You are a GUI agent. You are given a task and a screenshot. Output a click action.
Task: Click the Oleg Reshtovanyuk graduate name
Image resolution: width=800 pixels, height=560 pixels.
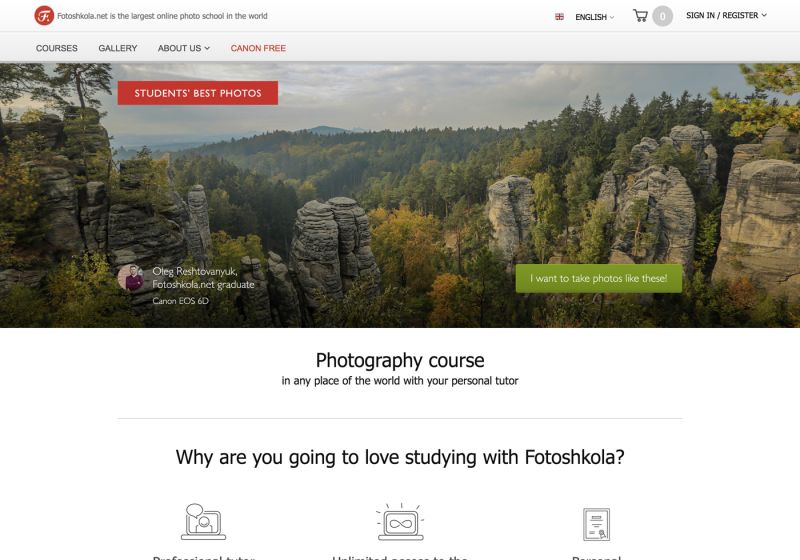pos(203,278)
